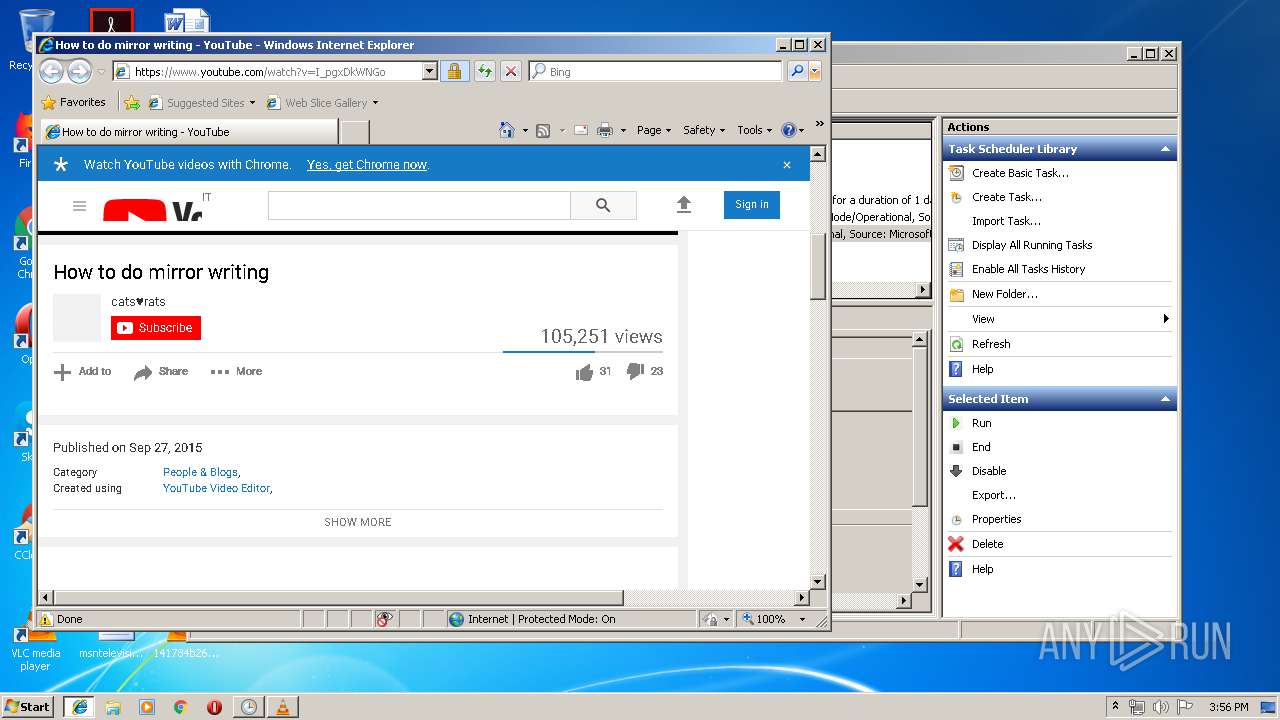1280x720 pixels.
Task: Click the YouTube search magnifier button
Action: [x=603, y=205]
